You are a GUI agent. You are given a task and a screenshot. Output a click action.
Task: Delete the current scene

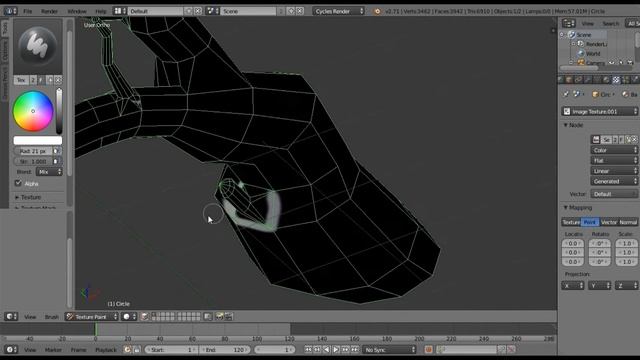pyautogui.click(x=300, y=11)
